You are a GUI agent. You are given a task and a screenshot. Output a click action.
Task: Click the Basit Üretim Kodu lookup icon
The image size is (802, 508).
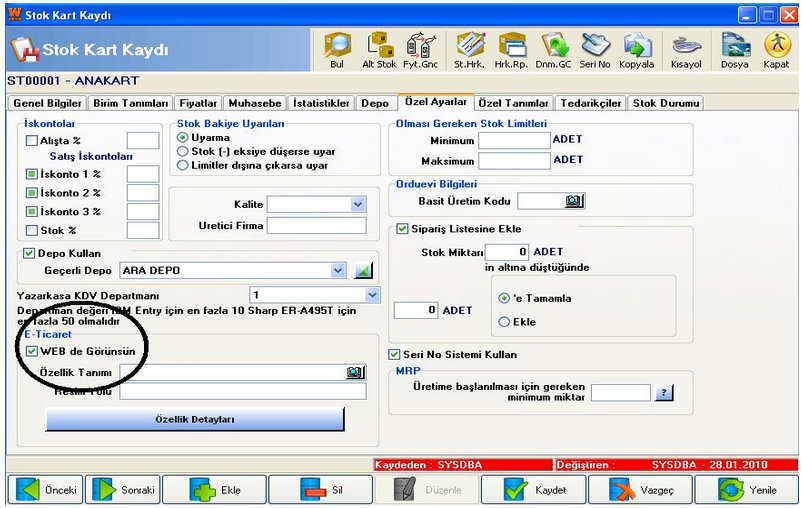(x=574, y=201)
